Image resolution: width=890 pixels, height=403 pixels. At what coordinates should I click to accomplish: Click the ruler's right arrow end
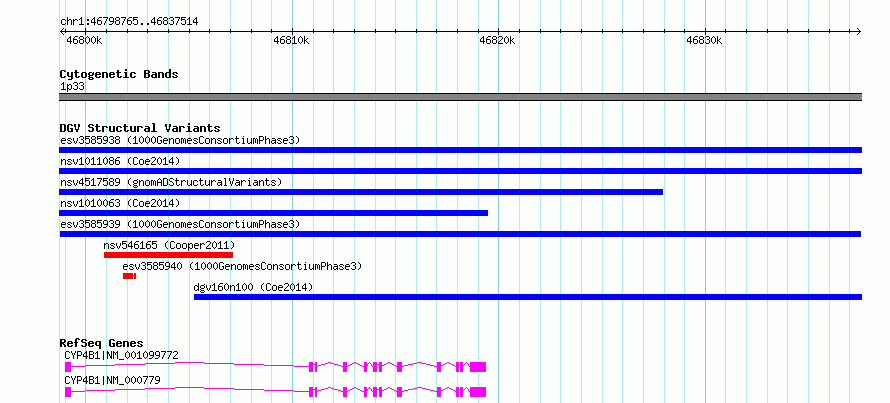859,31
